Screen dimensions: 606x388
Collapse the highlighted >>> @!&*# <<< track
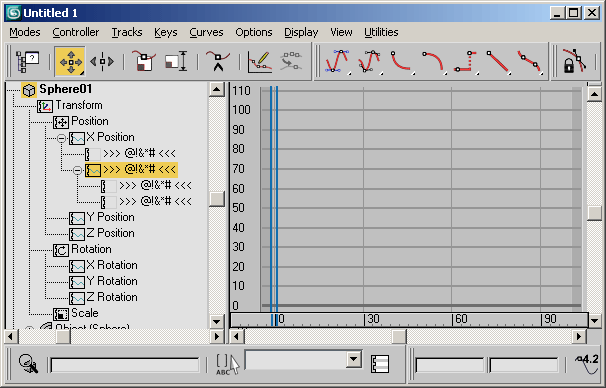77,170
